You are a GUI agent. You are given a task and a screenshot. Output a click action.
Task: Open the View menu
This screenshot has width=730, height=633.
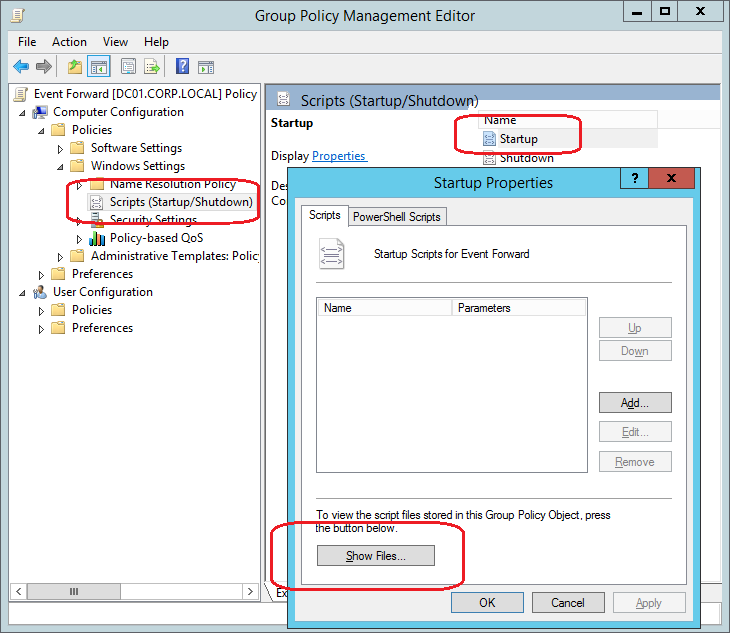115,42
